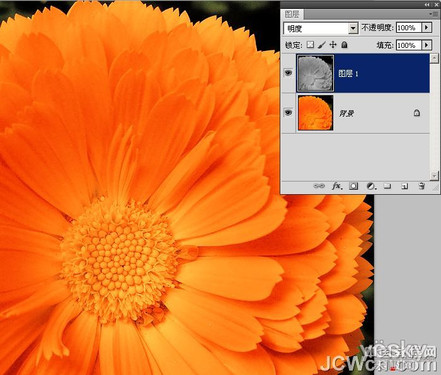
Task: Create new adjustment layer icon
Action: (x=371, y=186)
